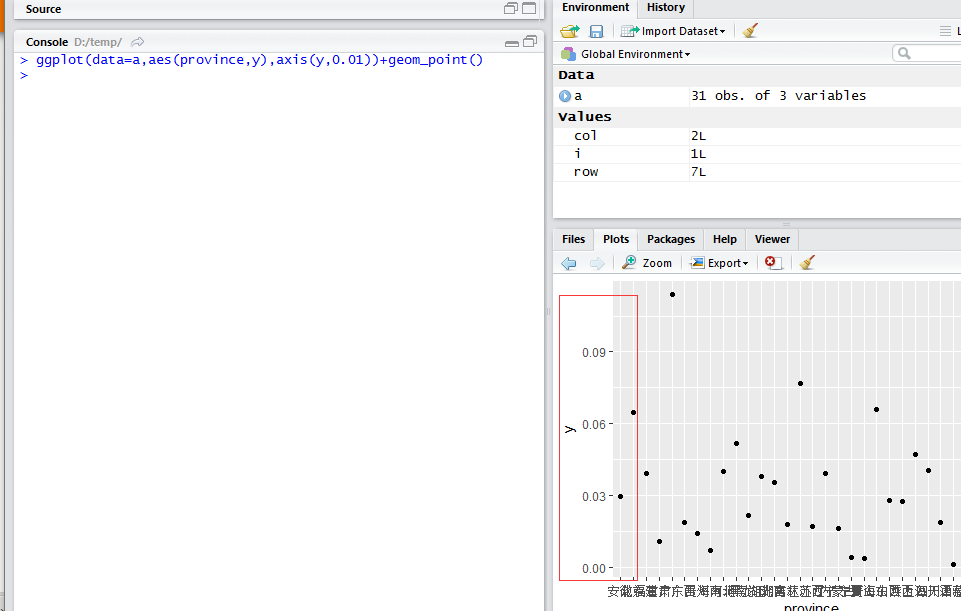Restore the Source pane
Screen dimensions: 961x611
(511, 8)
